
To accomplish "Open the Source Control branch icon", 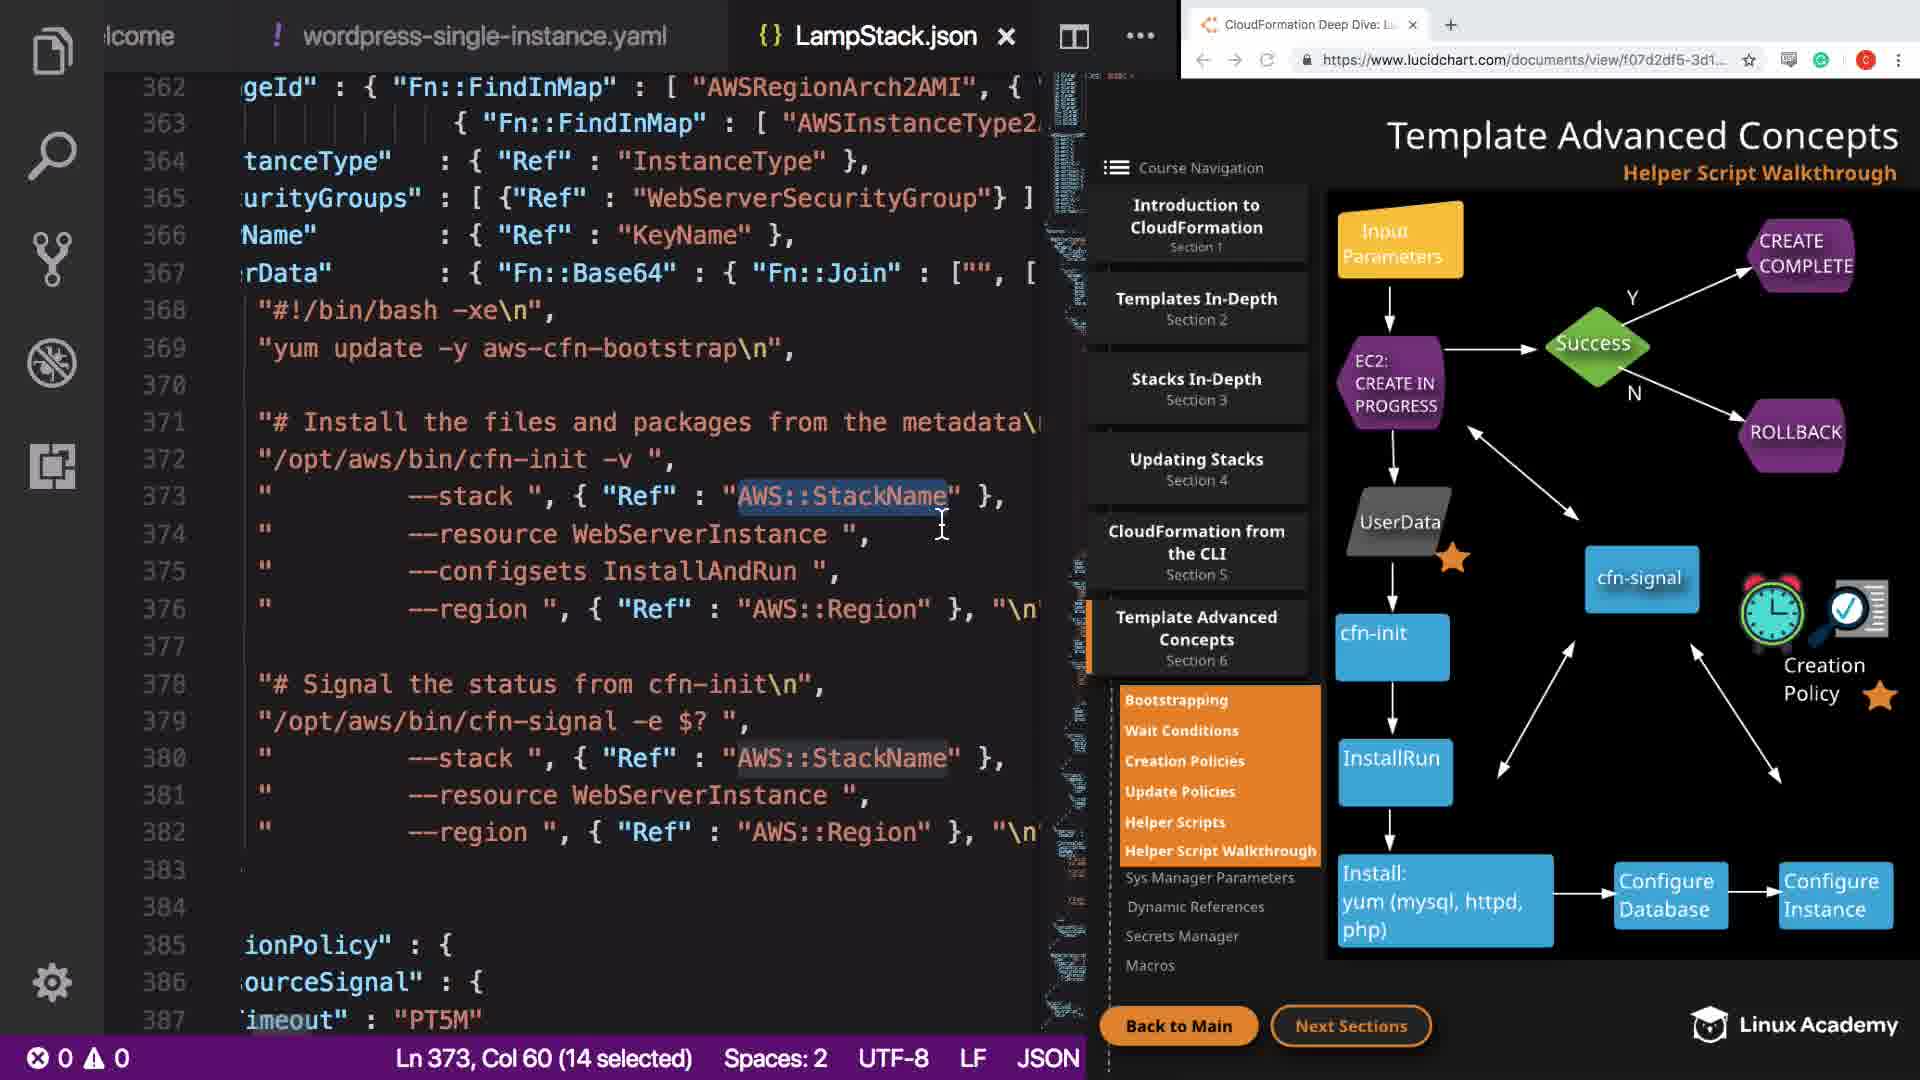I will click(52, 259).
